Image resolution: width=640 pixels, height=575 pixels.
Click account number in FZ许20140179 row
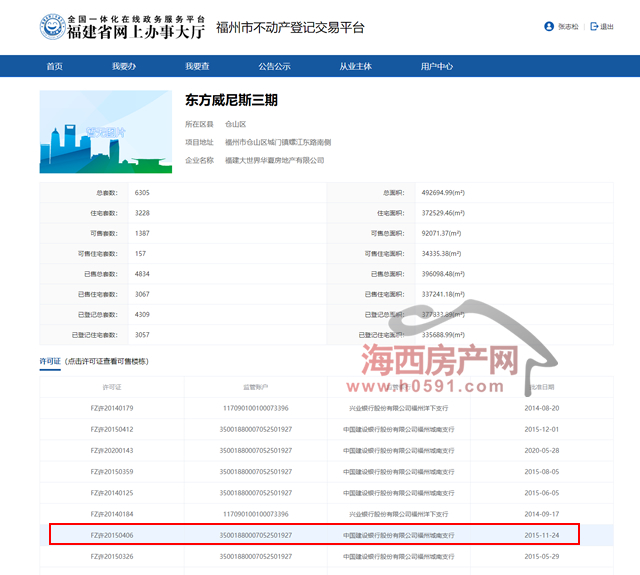point(256,408)
